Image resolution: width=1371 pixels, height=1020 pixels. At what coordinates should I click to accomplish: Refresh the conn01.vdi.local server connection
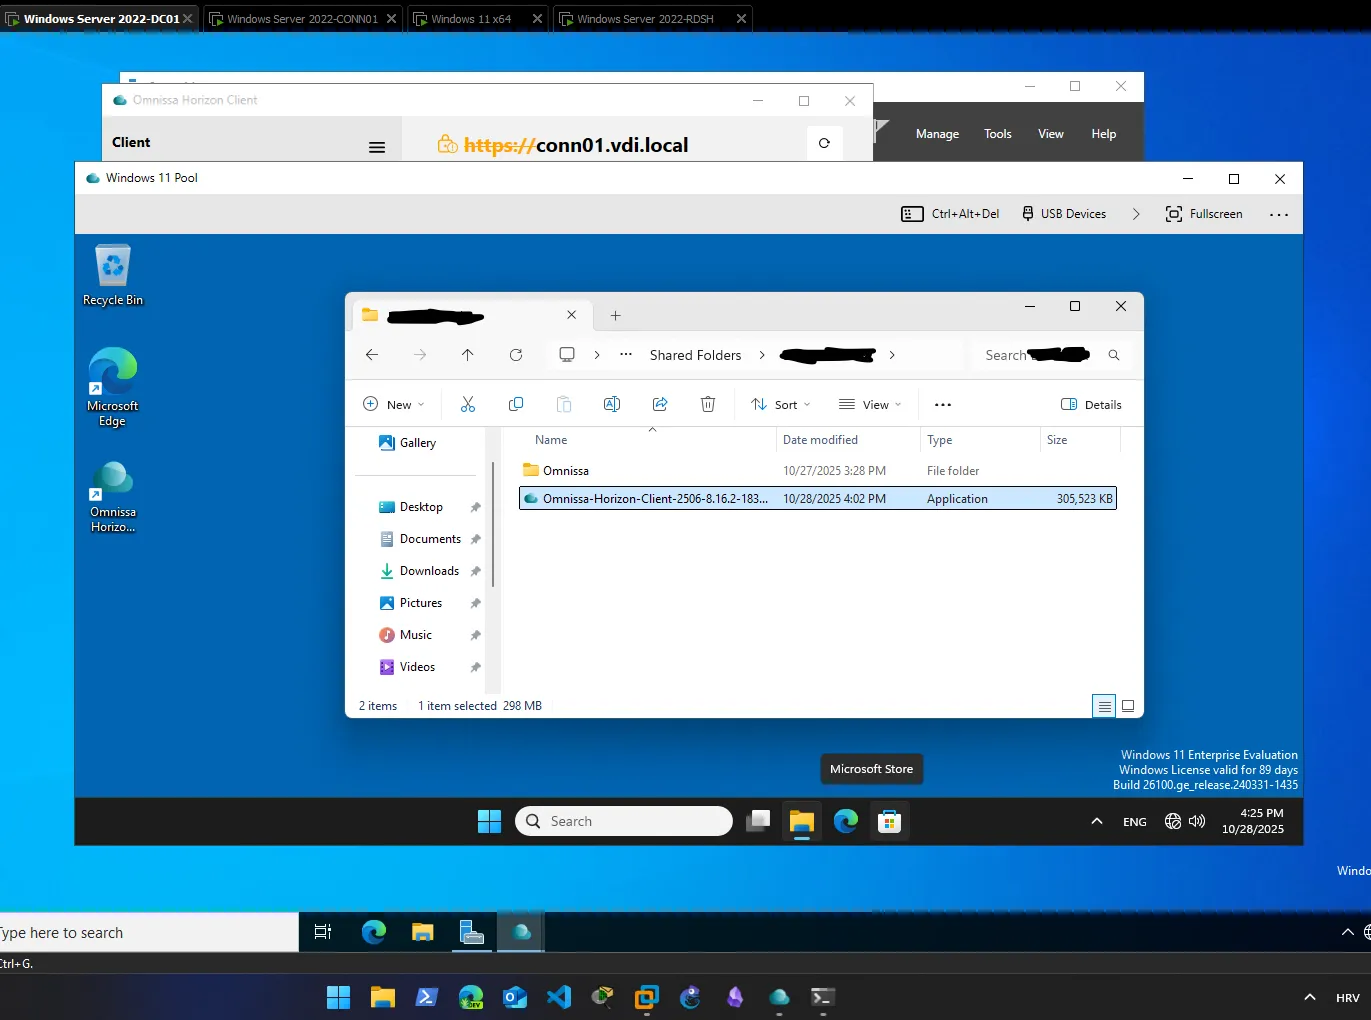(824, 143)
